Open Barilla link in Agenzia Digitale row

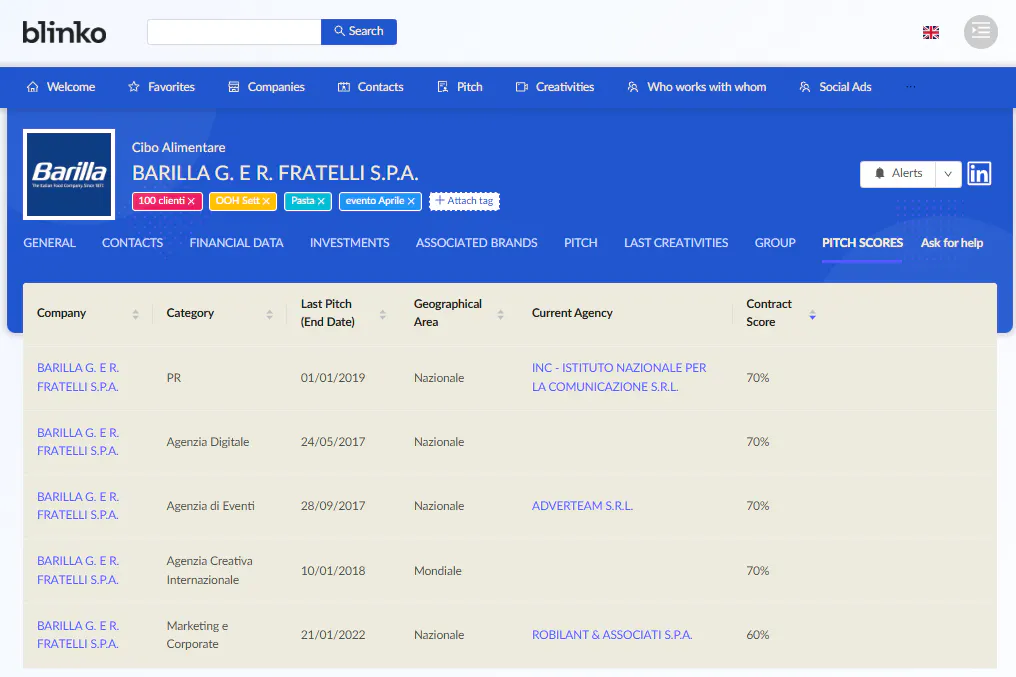point(78,442)
